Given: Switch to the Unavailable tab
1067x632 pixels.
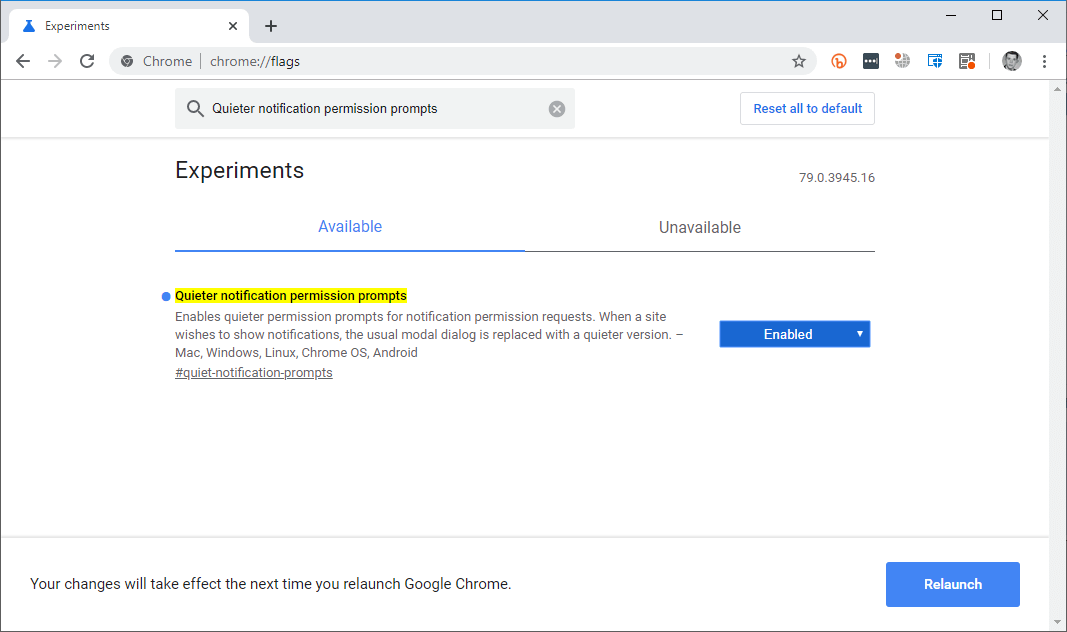Looking at the screenshot, I should point(699,227).
